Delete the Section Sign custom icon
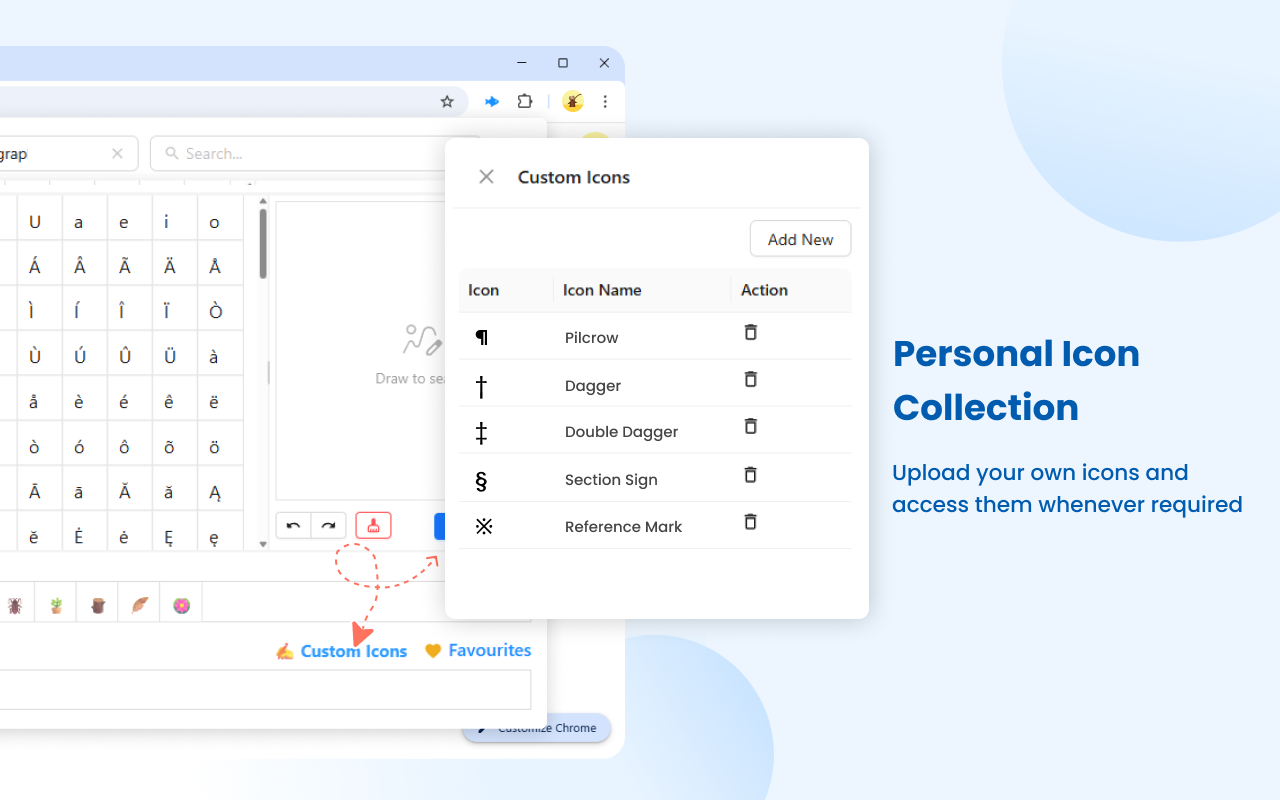Viewport: 1280px width, 800px height. (x=750, y=474)
